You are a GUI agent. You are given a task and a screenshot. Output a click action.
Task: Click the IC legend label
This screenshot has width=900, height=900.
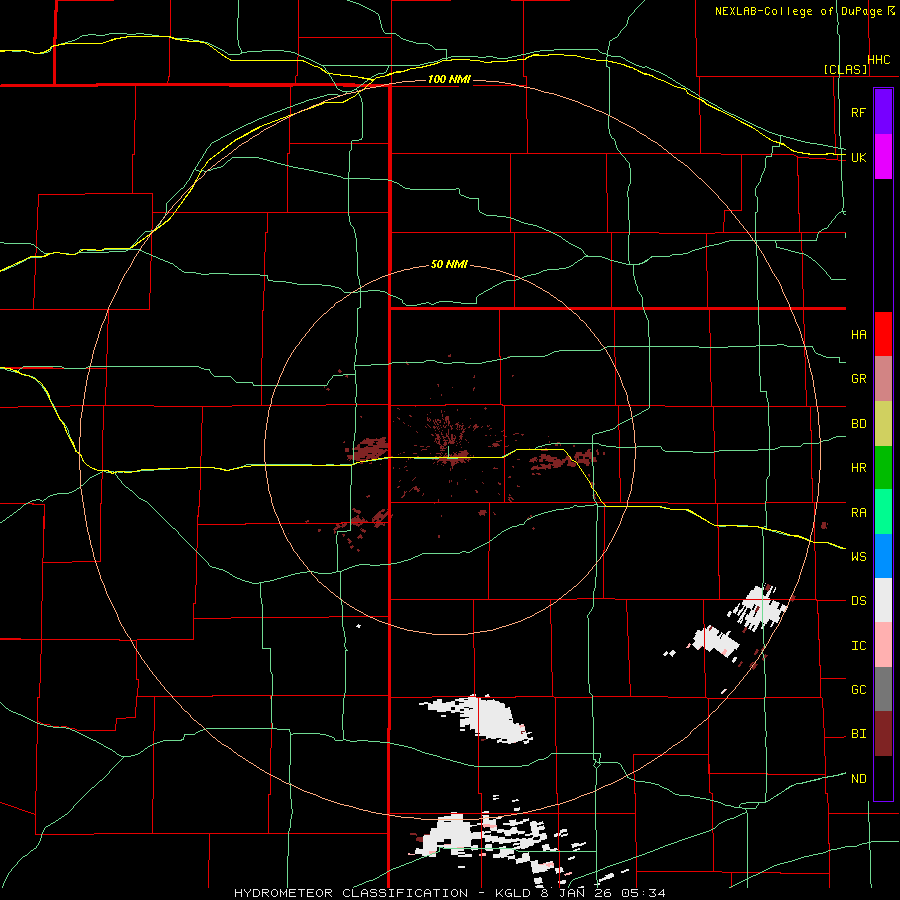(858, 646)
